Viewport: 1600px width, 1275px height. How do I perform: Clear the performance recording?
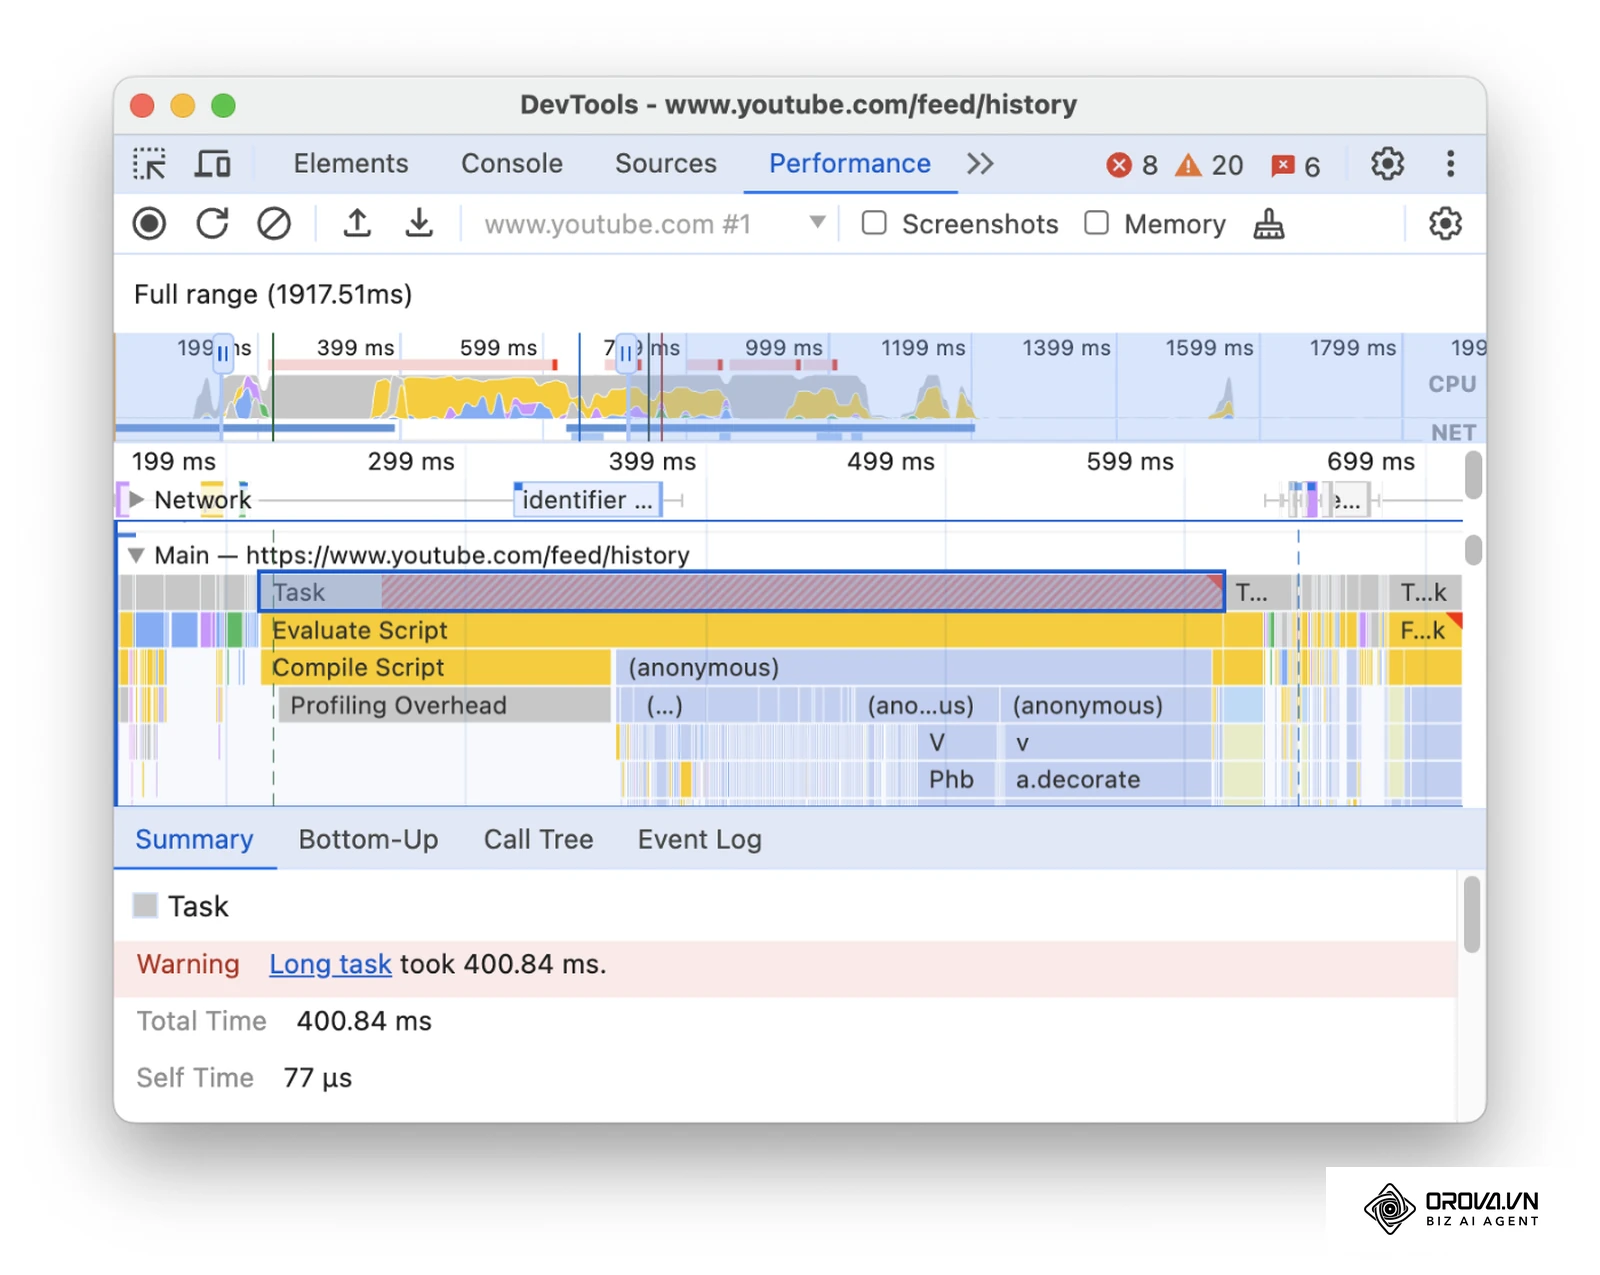coord(274,224)
